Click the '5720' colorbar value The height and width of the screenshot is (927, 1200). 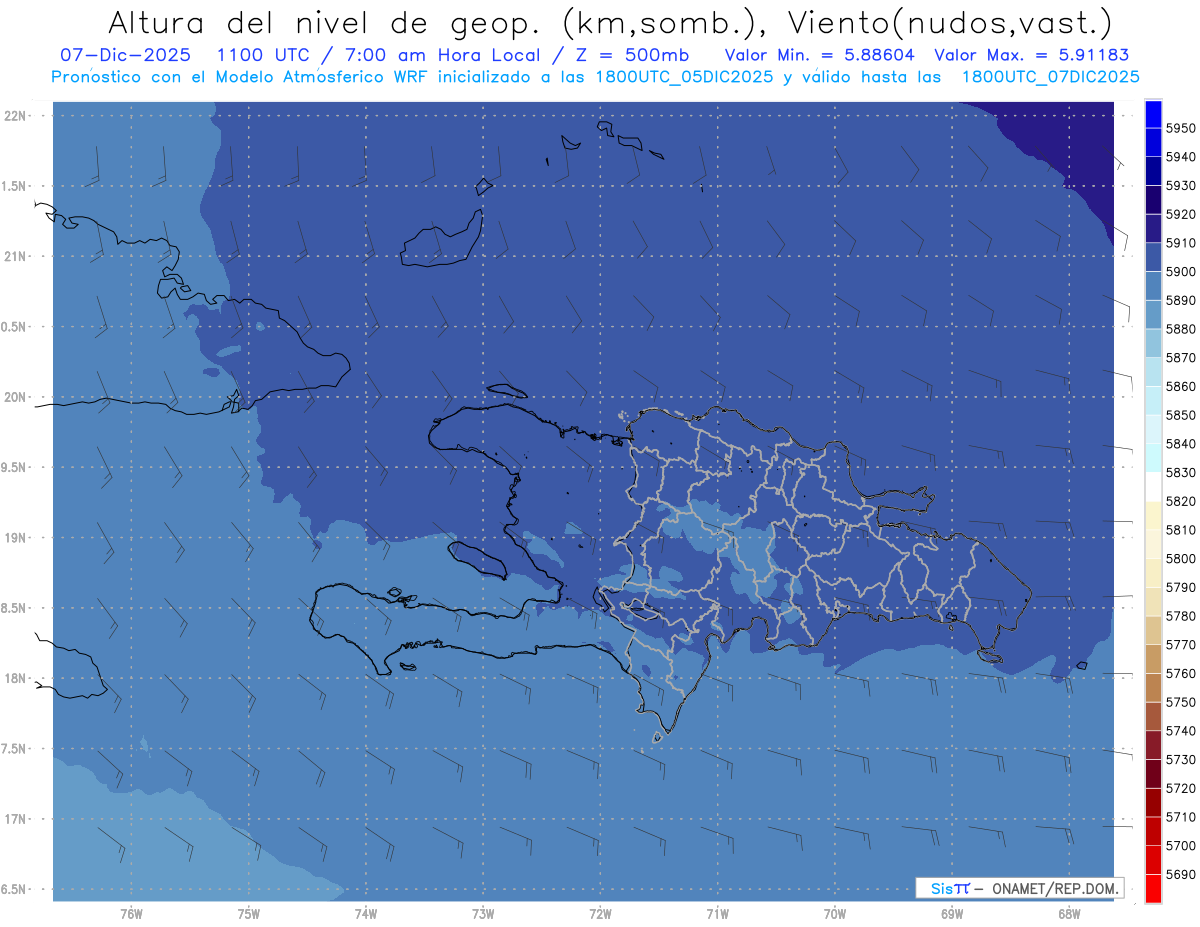[x=1181, y=788]
